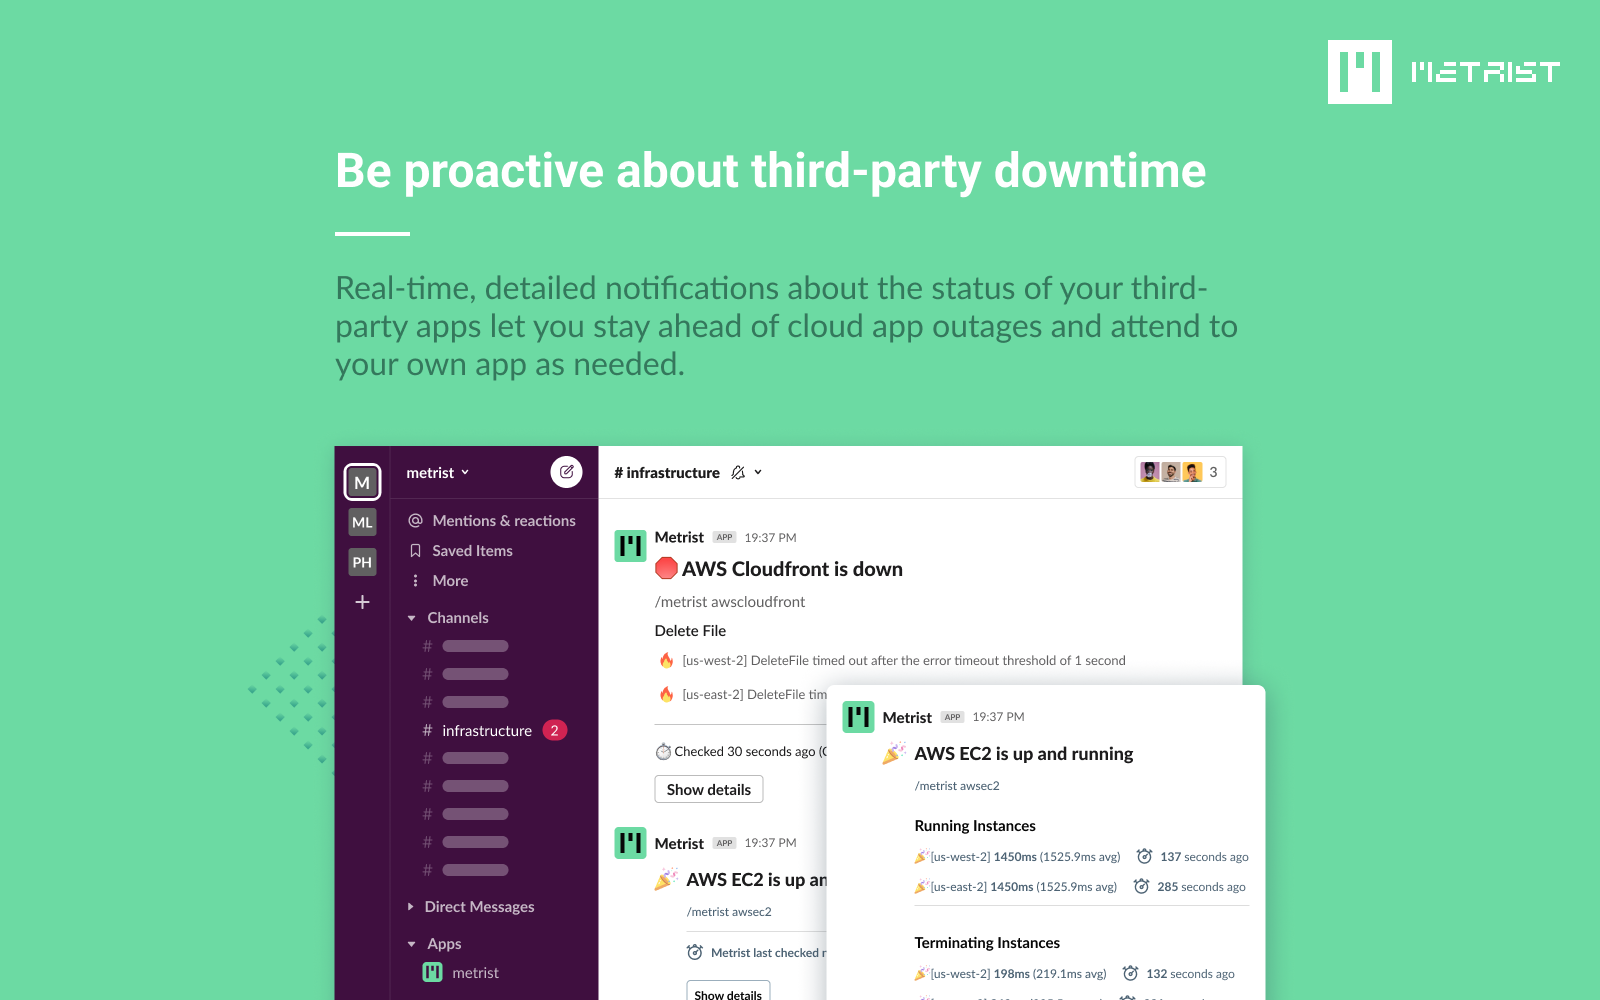The image size is (1600, 1000).
Task: Click the 137 seconds ago timer icon
Action: (x=1145, y=856)
